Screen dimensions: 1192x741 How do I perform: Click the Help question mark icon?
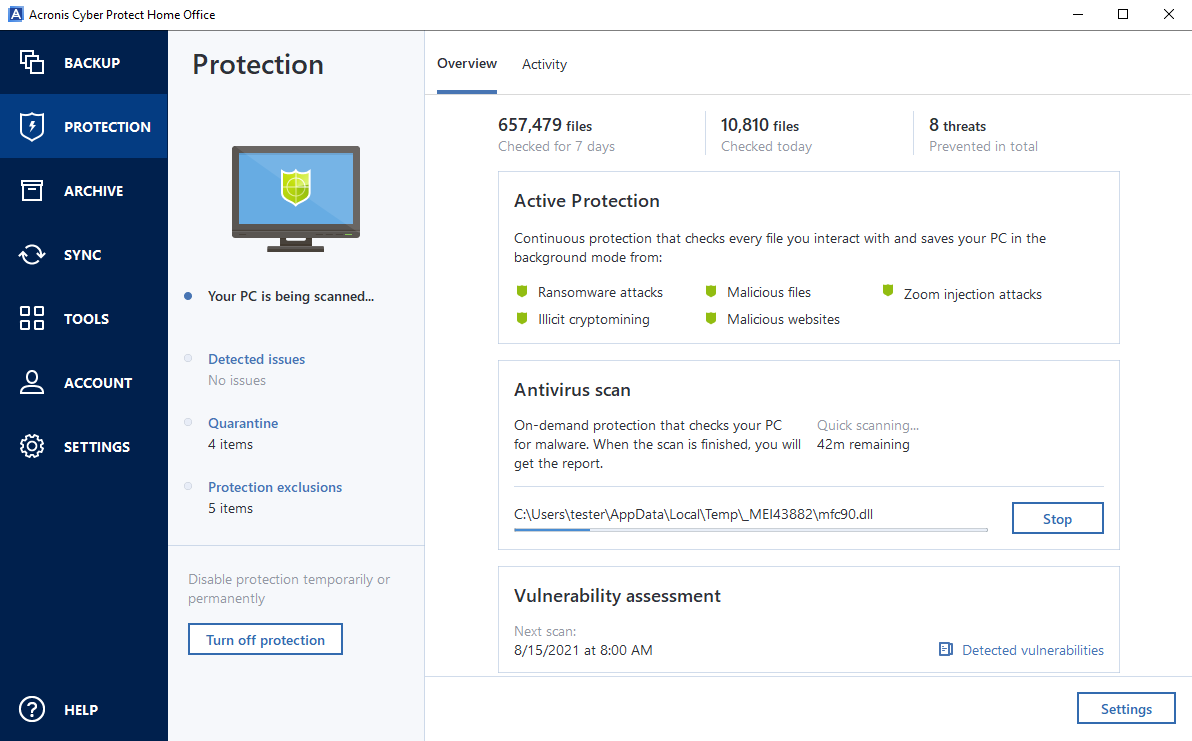point(31,709)
